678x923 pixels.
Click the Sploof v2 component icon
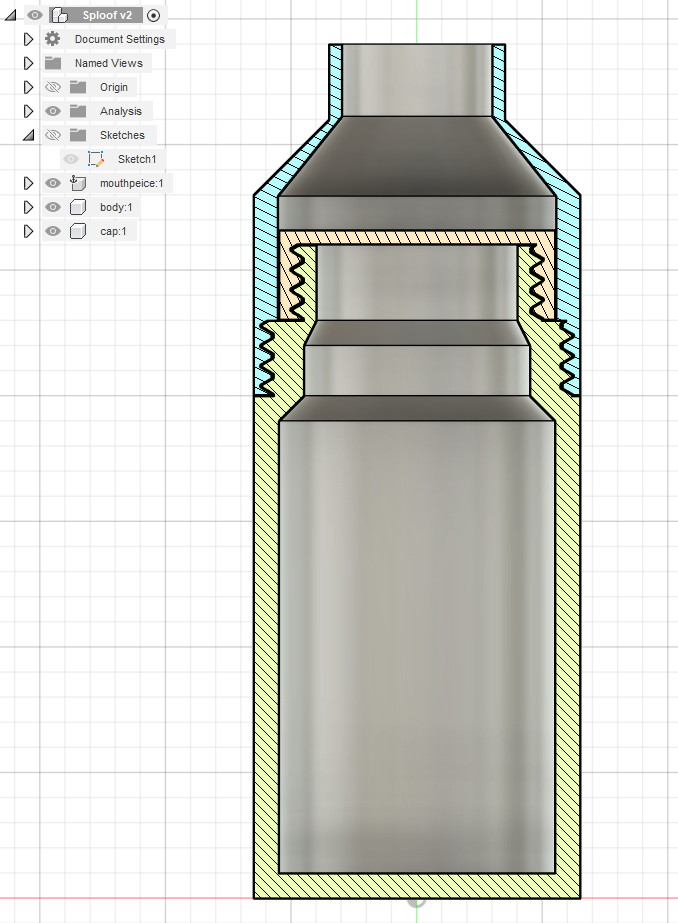tap(59, 15)
